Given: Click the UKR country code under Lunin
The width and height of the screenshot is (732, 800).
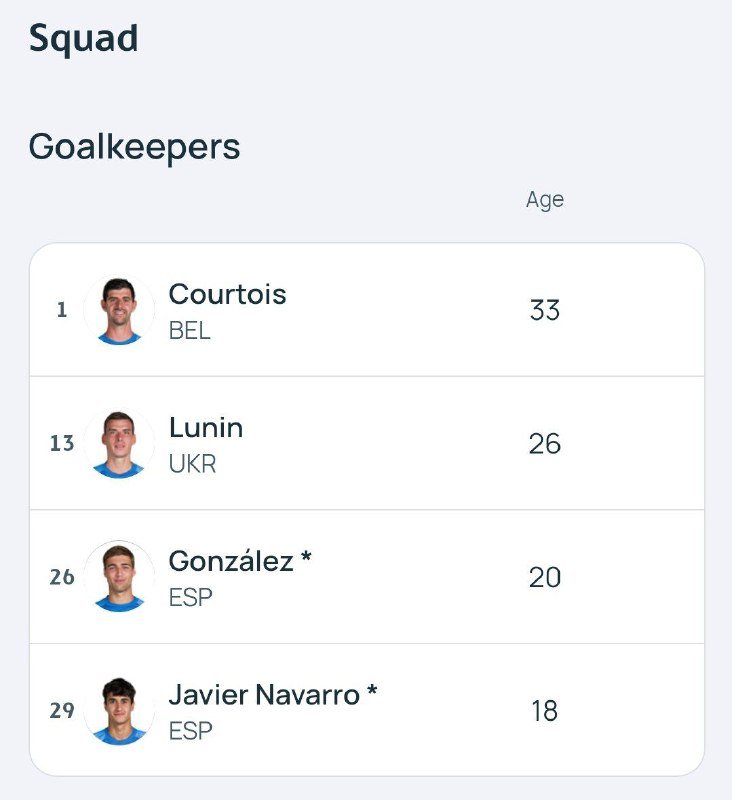Looking at the screenshot, I should pyautogui.click(x=192, y=465).
